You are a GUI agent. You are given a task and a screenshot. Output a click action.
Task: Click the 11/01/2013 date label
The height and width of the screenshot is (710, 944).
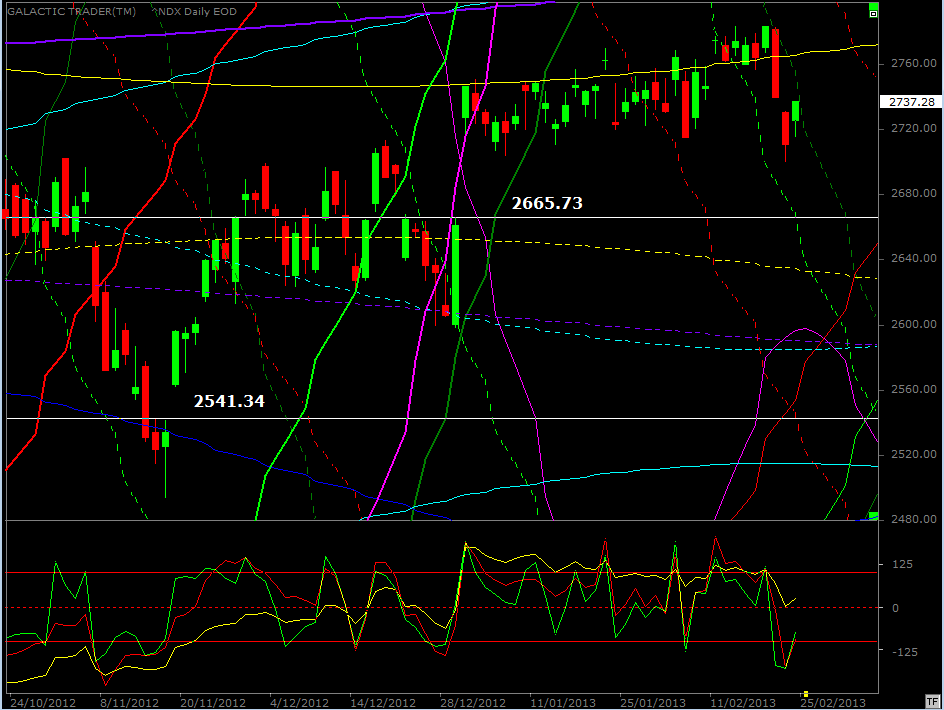[563, 703]
